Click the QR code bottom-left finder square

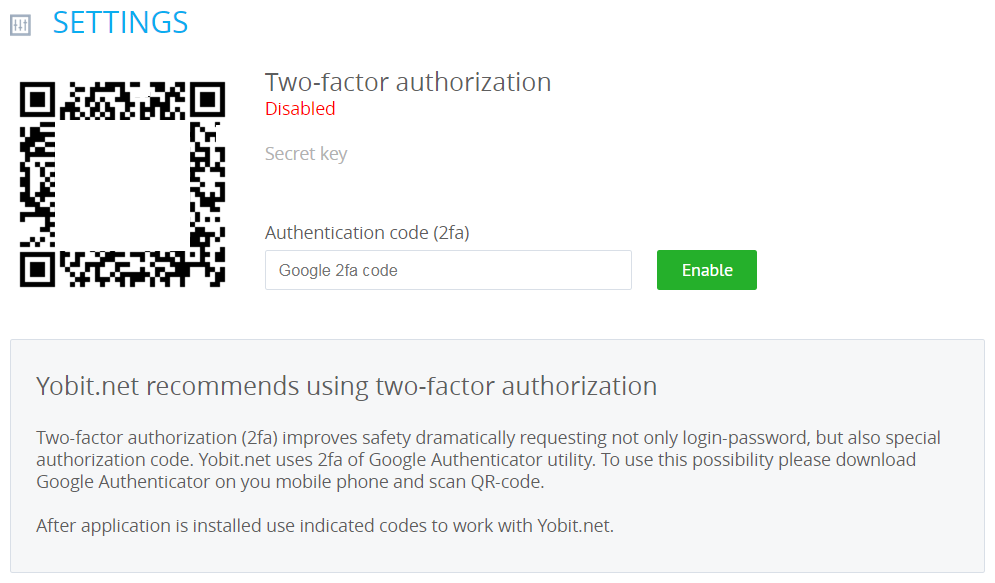(38, 268)
